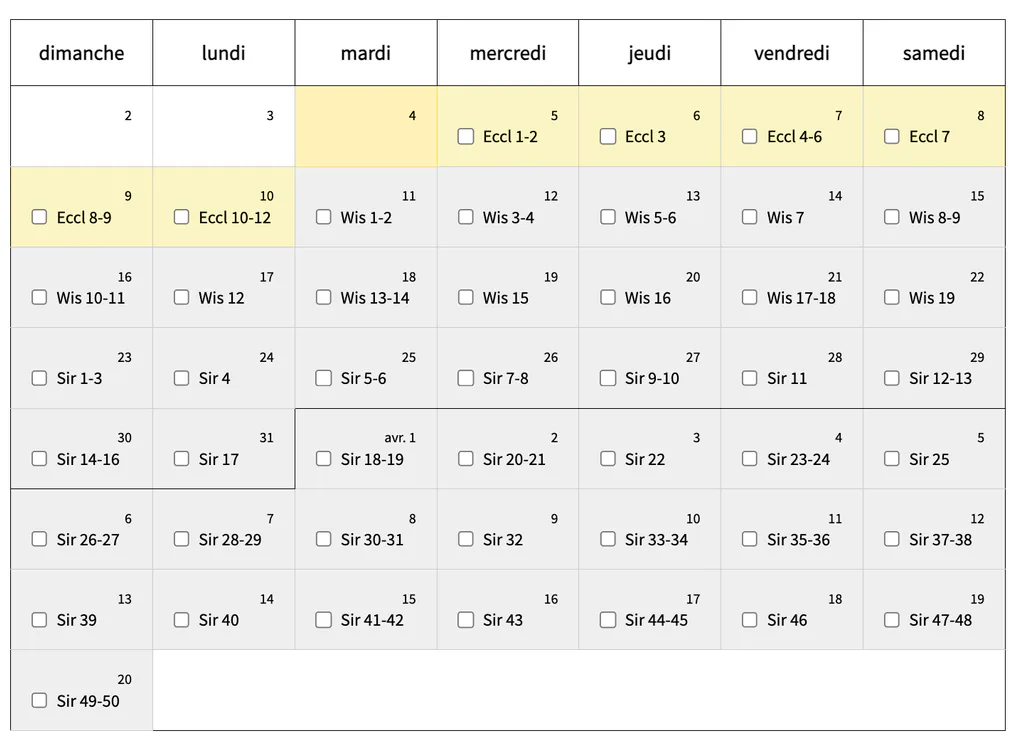
Task: Mark Sir 44-45 as read
Action: [x=608, y=620]
